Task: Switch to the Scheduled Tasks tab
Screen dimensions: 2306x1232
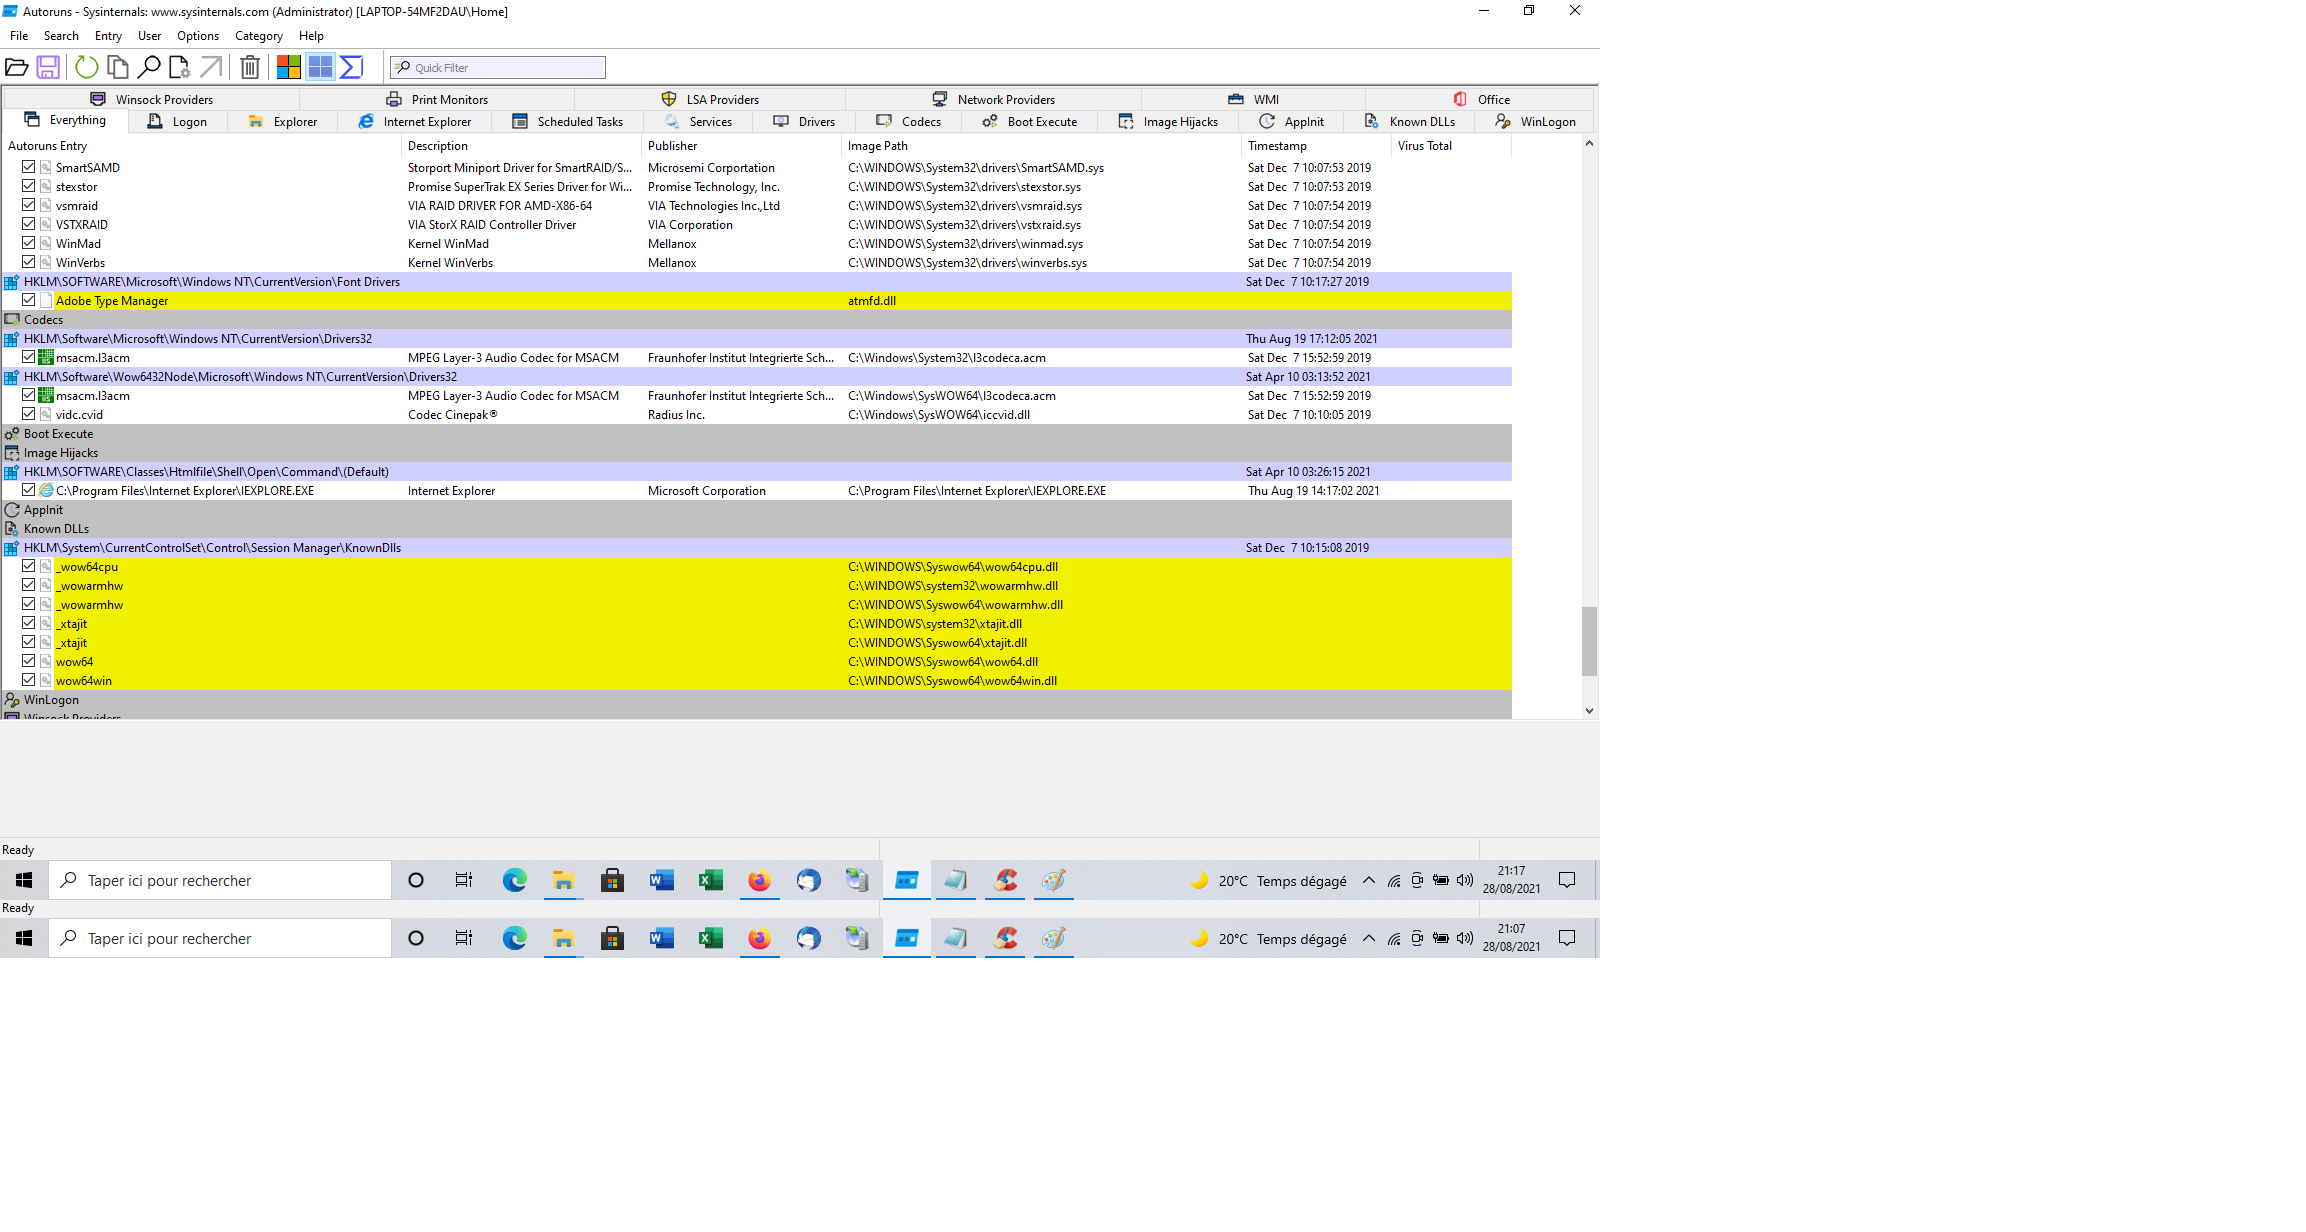Action: tap(567, 121)
